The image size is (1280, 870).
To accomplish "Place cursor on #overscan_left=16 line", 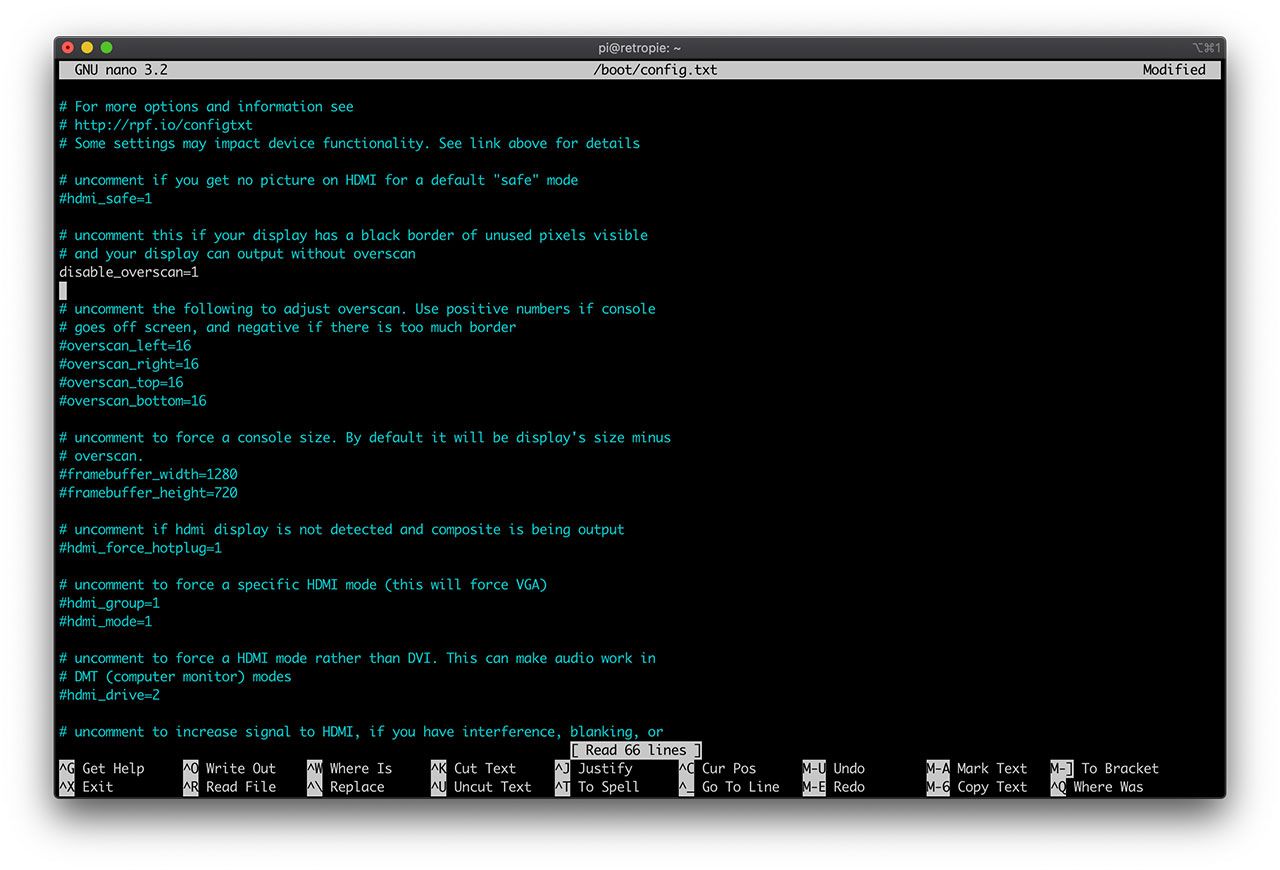I will [125, 345].
